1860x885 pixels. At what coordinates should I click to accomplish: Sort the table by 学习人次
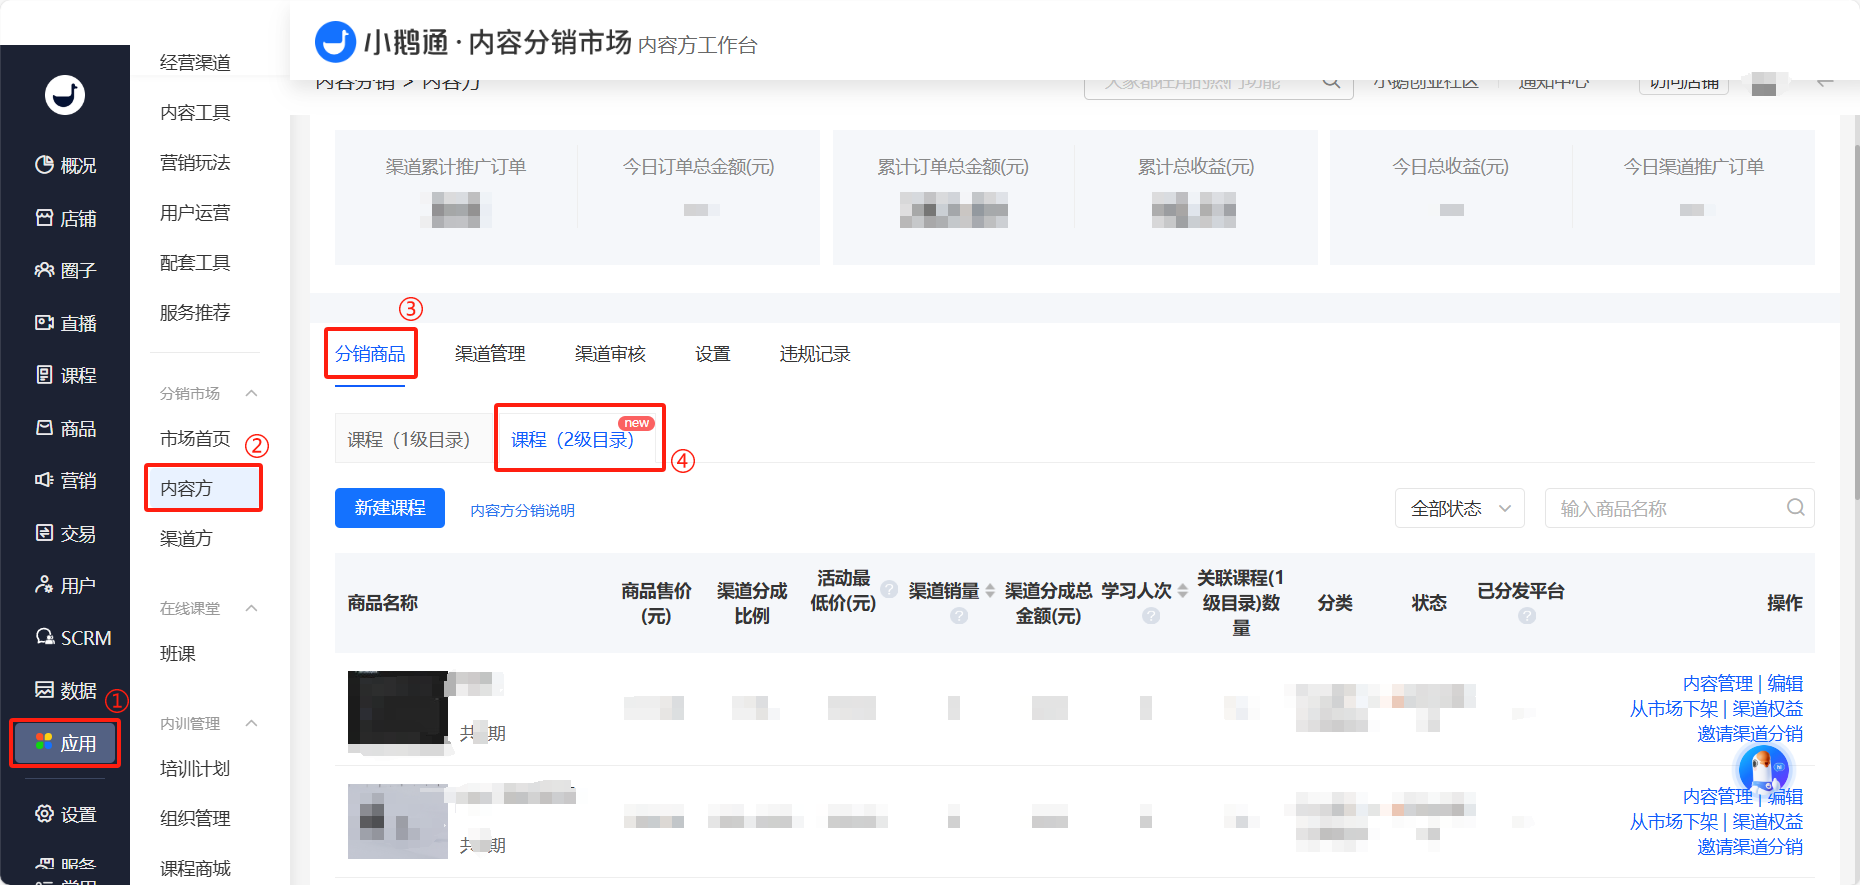coord(1182,591)
